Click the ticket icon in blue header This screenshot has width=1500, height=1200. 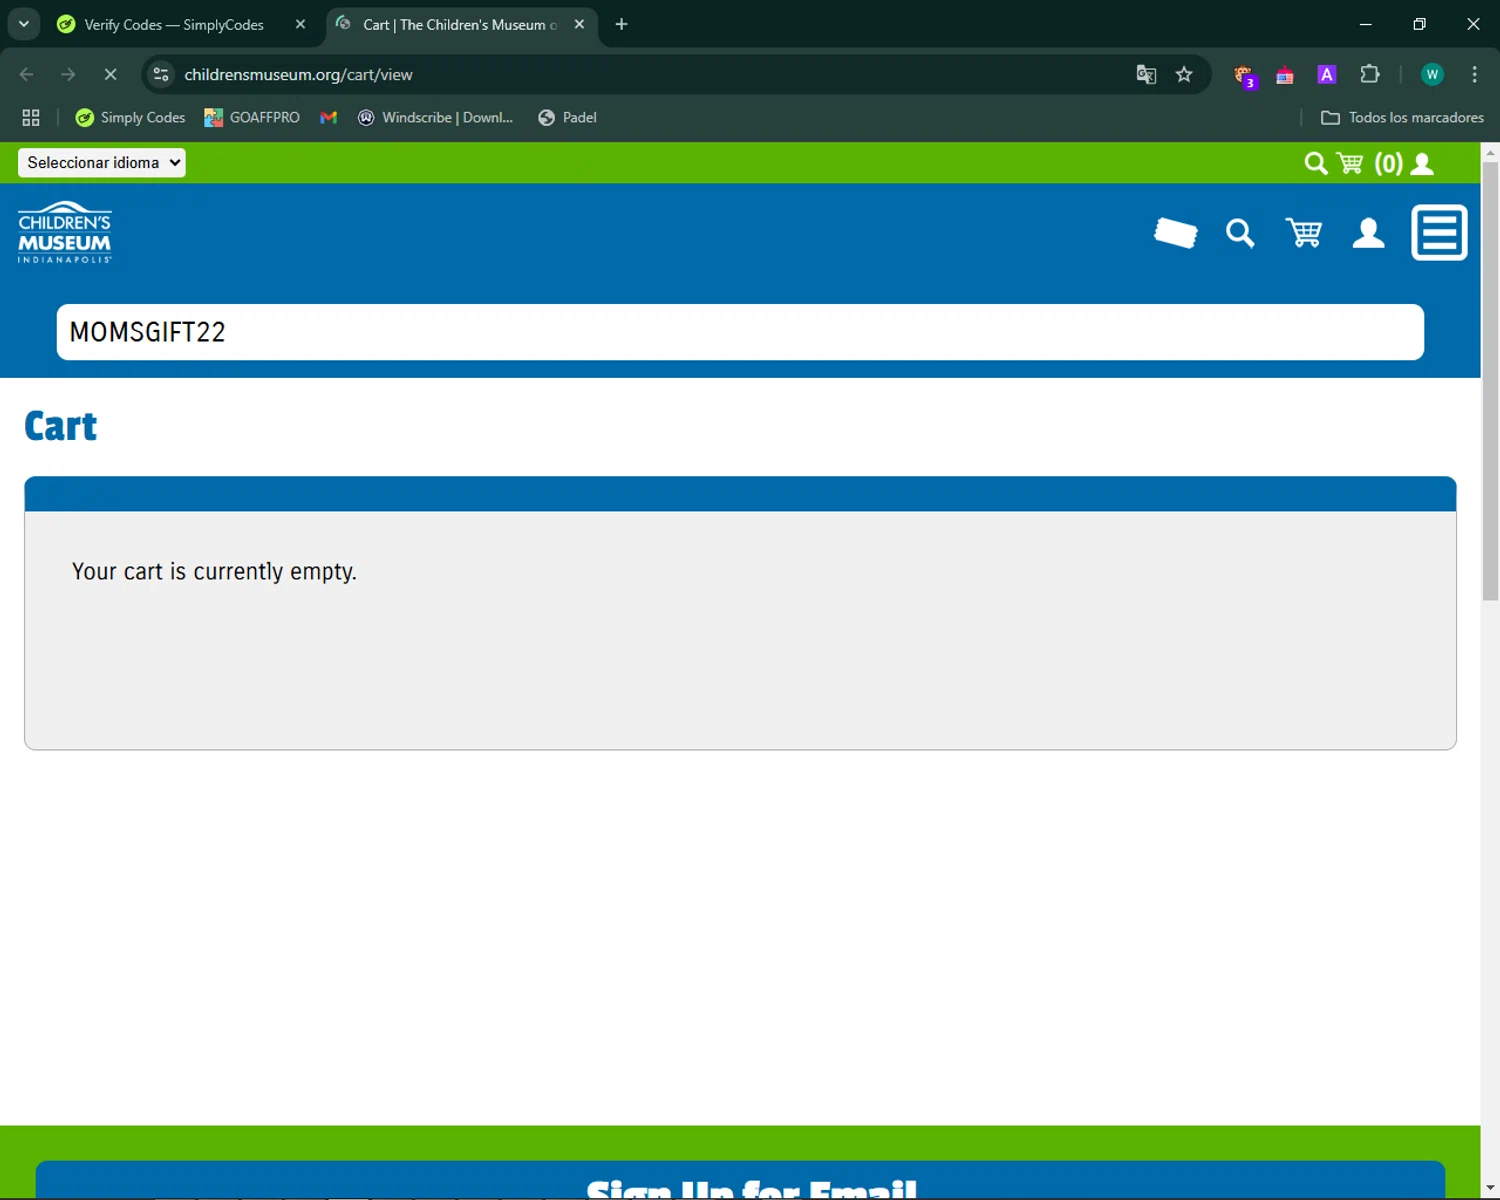[x=1176, y=233]
